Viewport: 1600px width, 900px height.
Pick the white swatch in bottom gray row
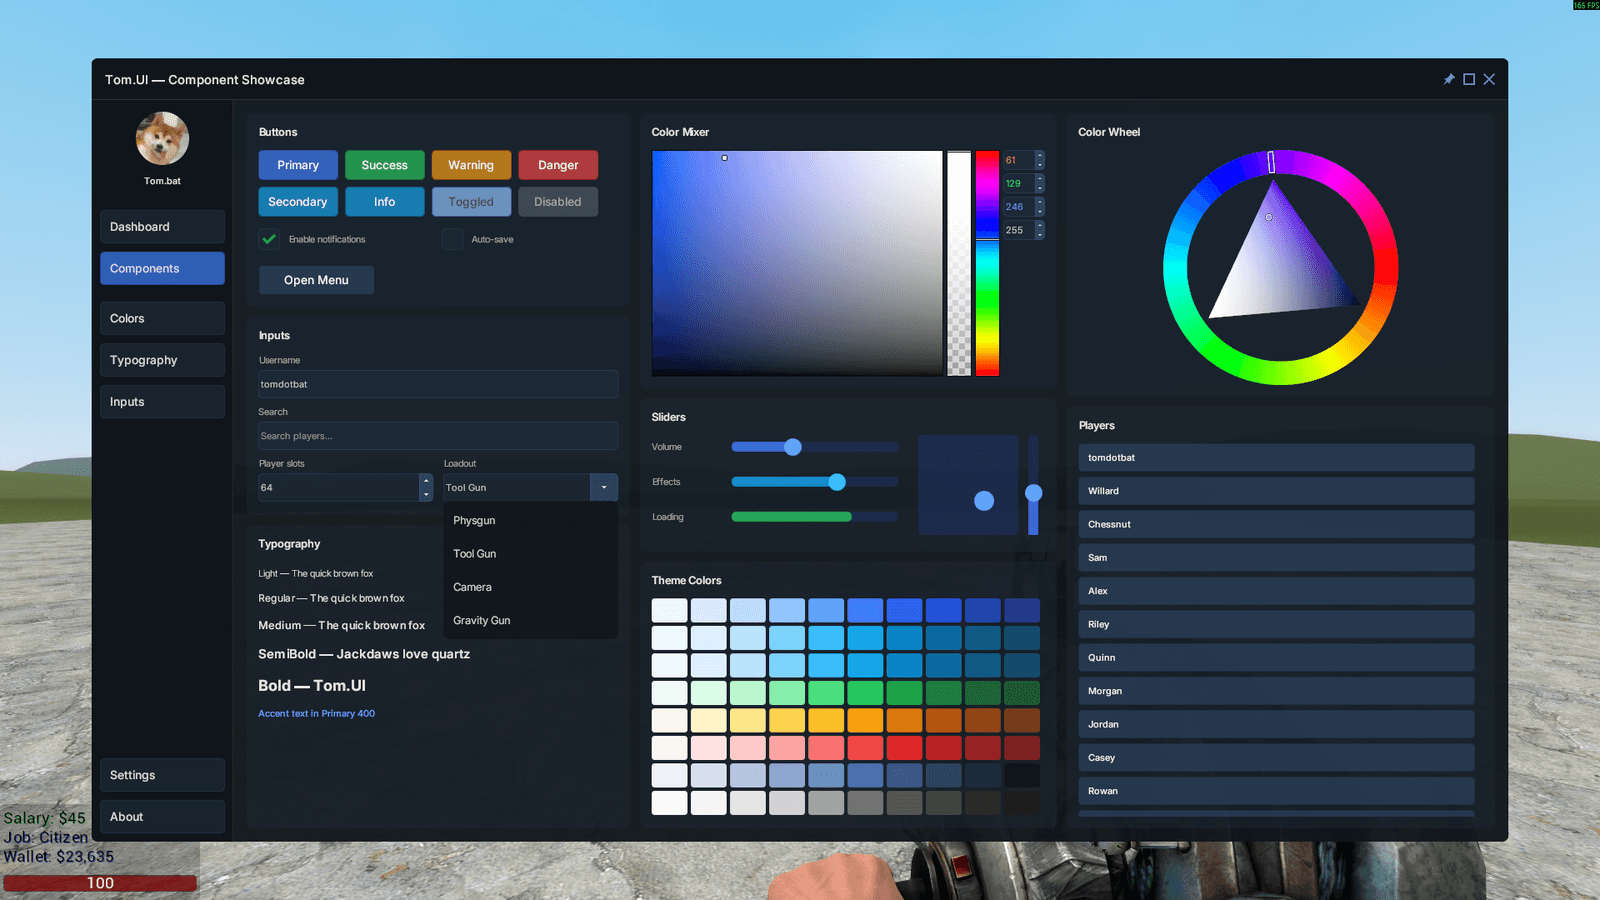pyautogui.click(x=669, y=803)
